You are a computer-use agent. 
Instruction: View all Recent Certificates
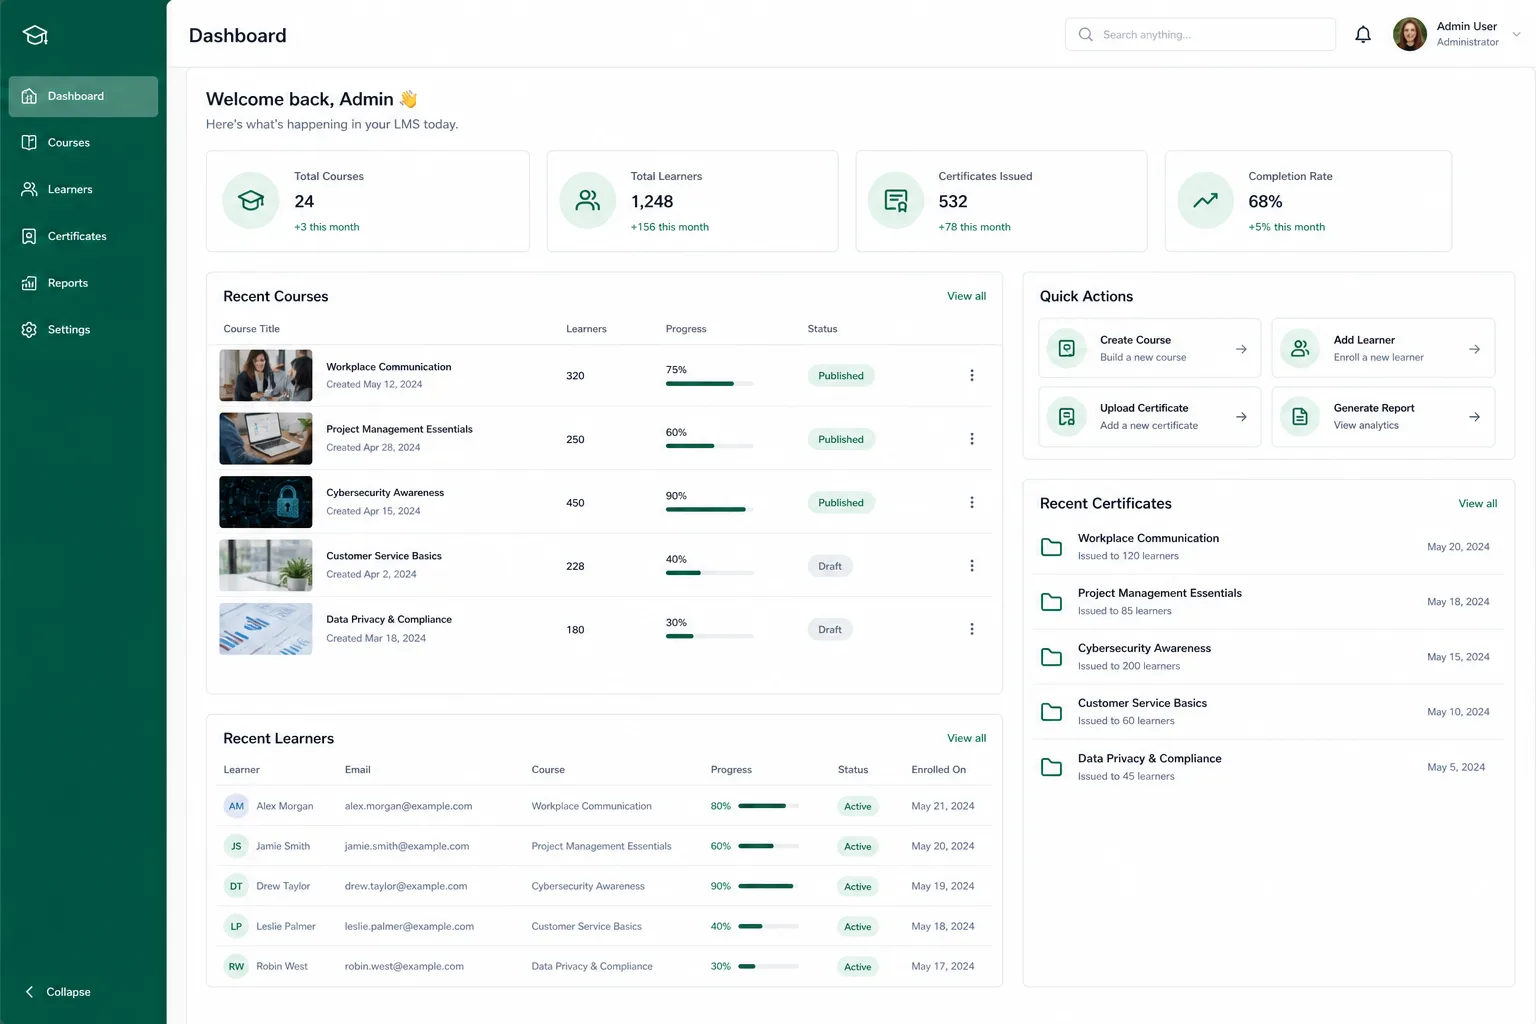[1477, 503]
